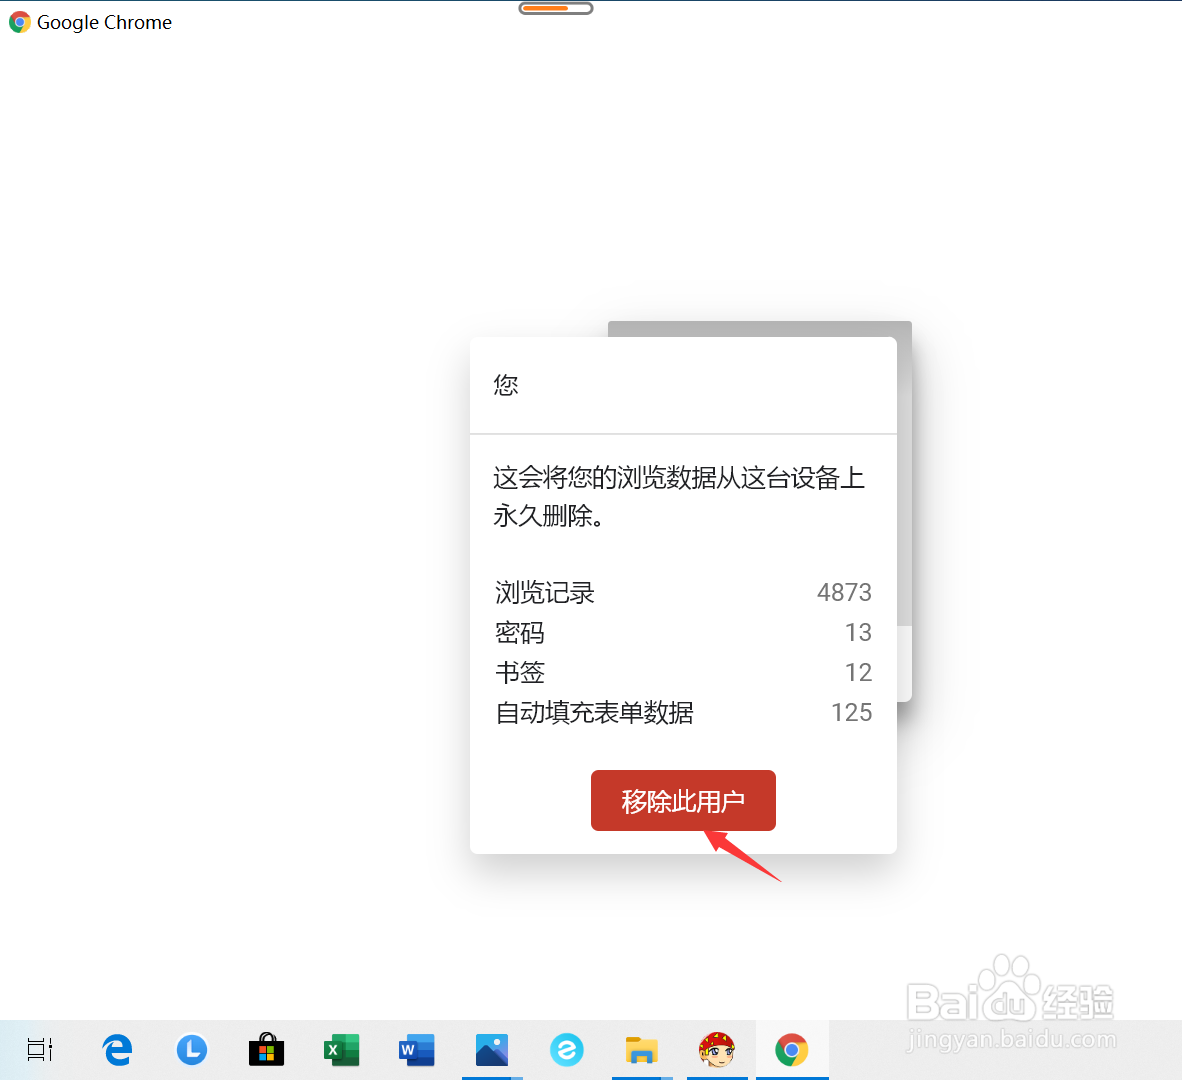Open the light-blue e browser taskbar icon
The height and width of the screenshot is (1080, 1182).
tap(567, 1050)
